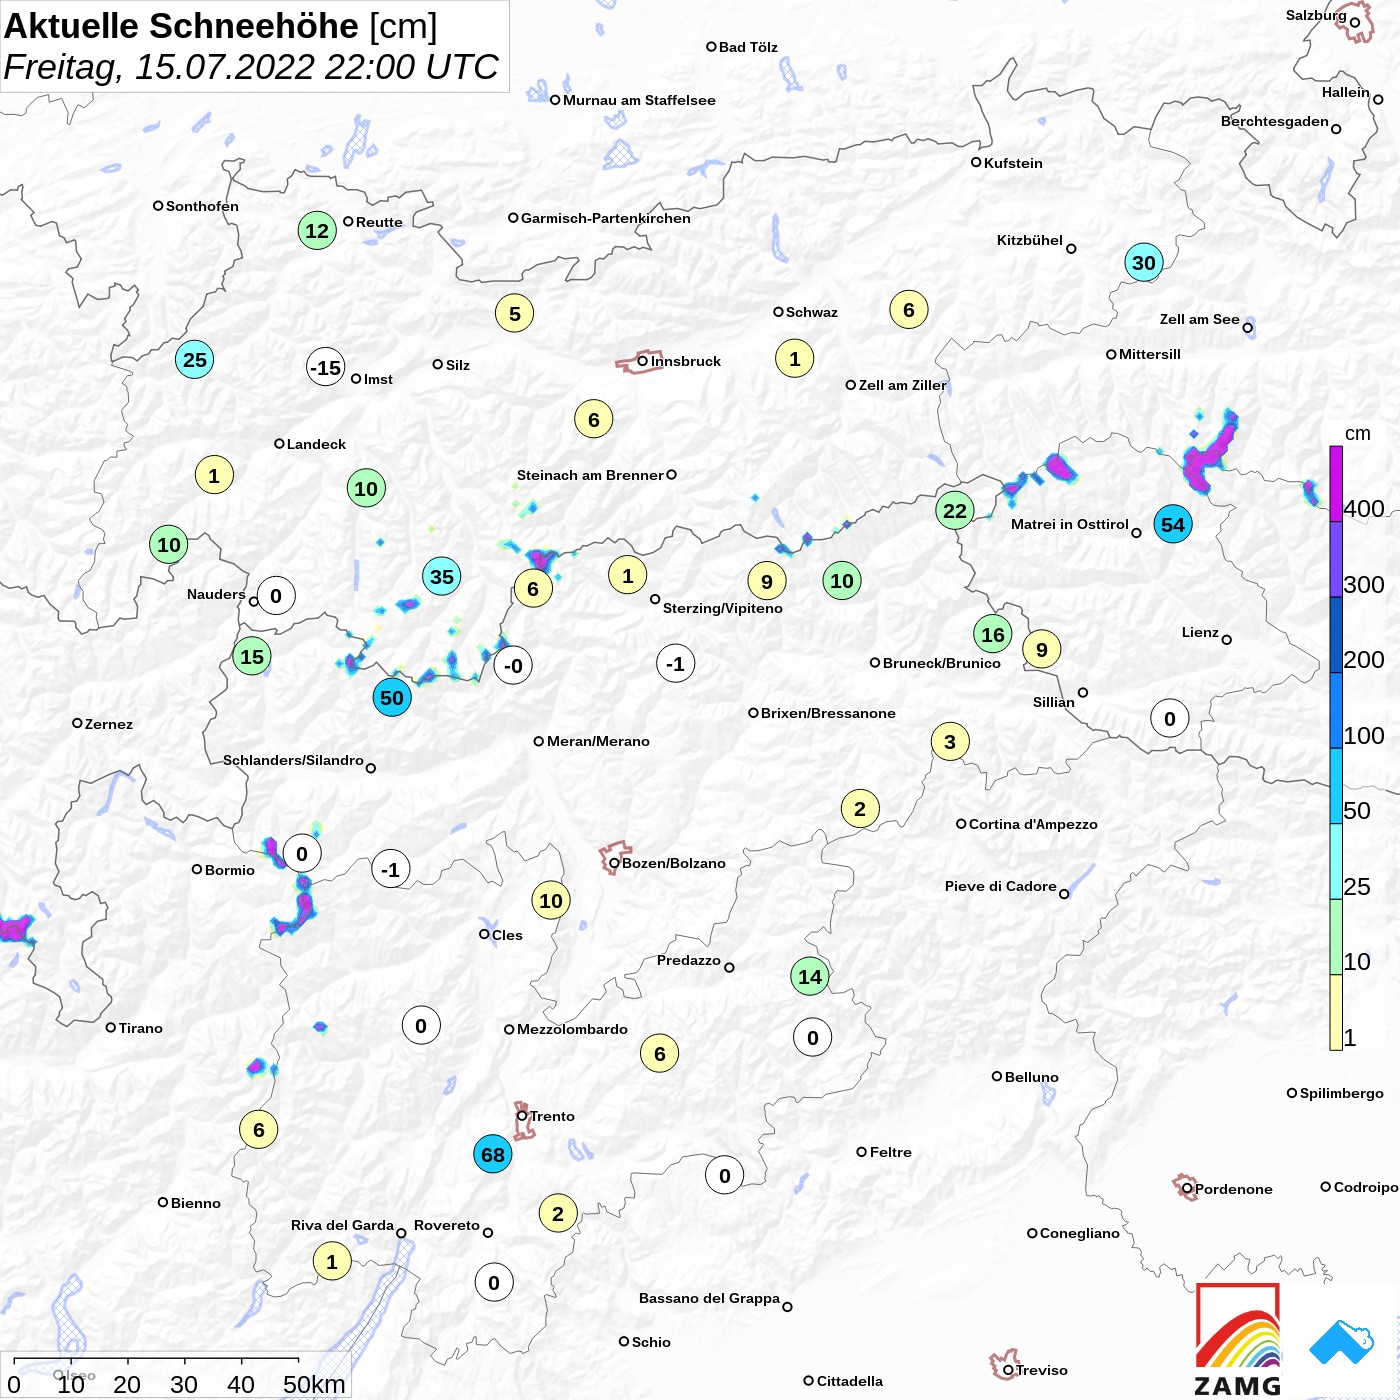Click the station marker showing 25
The height and width of the screenshot is (1400, 1400).
point(195,360)
